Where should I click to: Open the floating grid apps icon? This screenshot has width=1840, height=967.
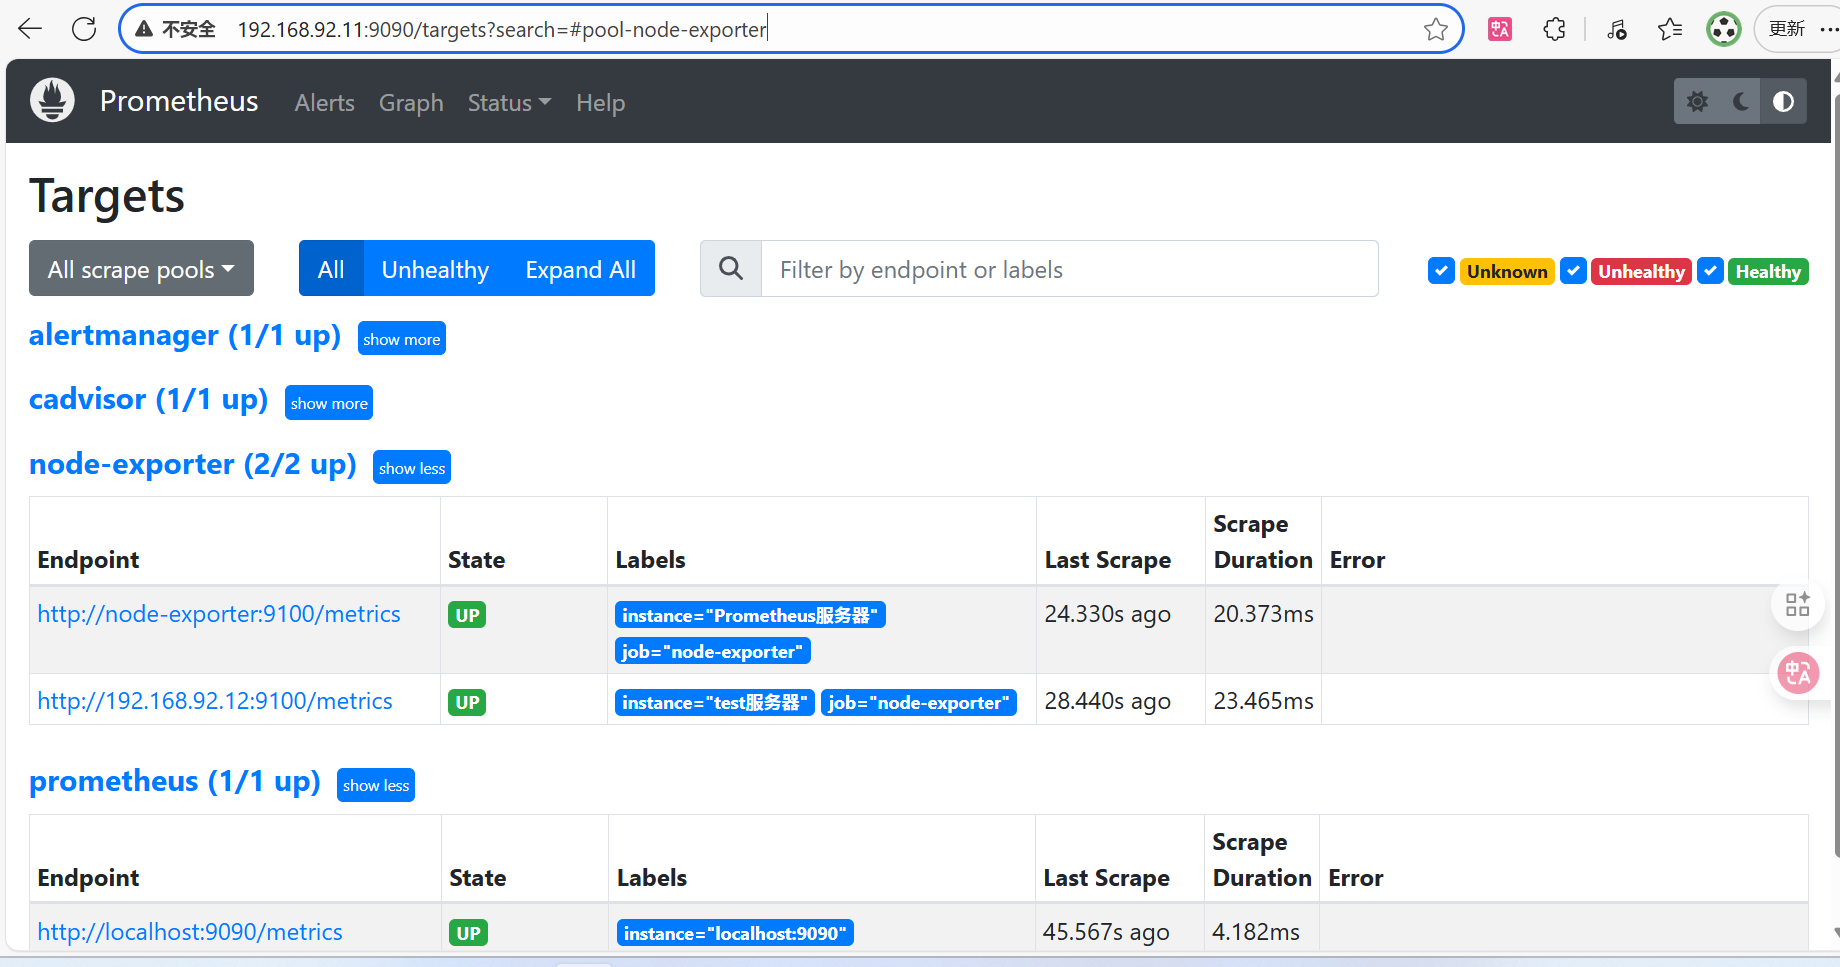coord(1797,604)
